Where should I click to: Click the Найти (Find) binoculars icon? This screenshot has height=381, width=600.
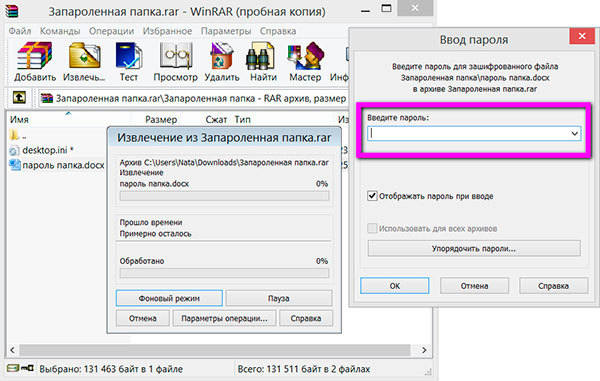point(261,56)
